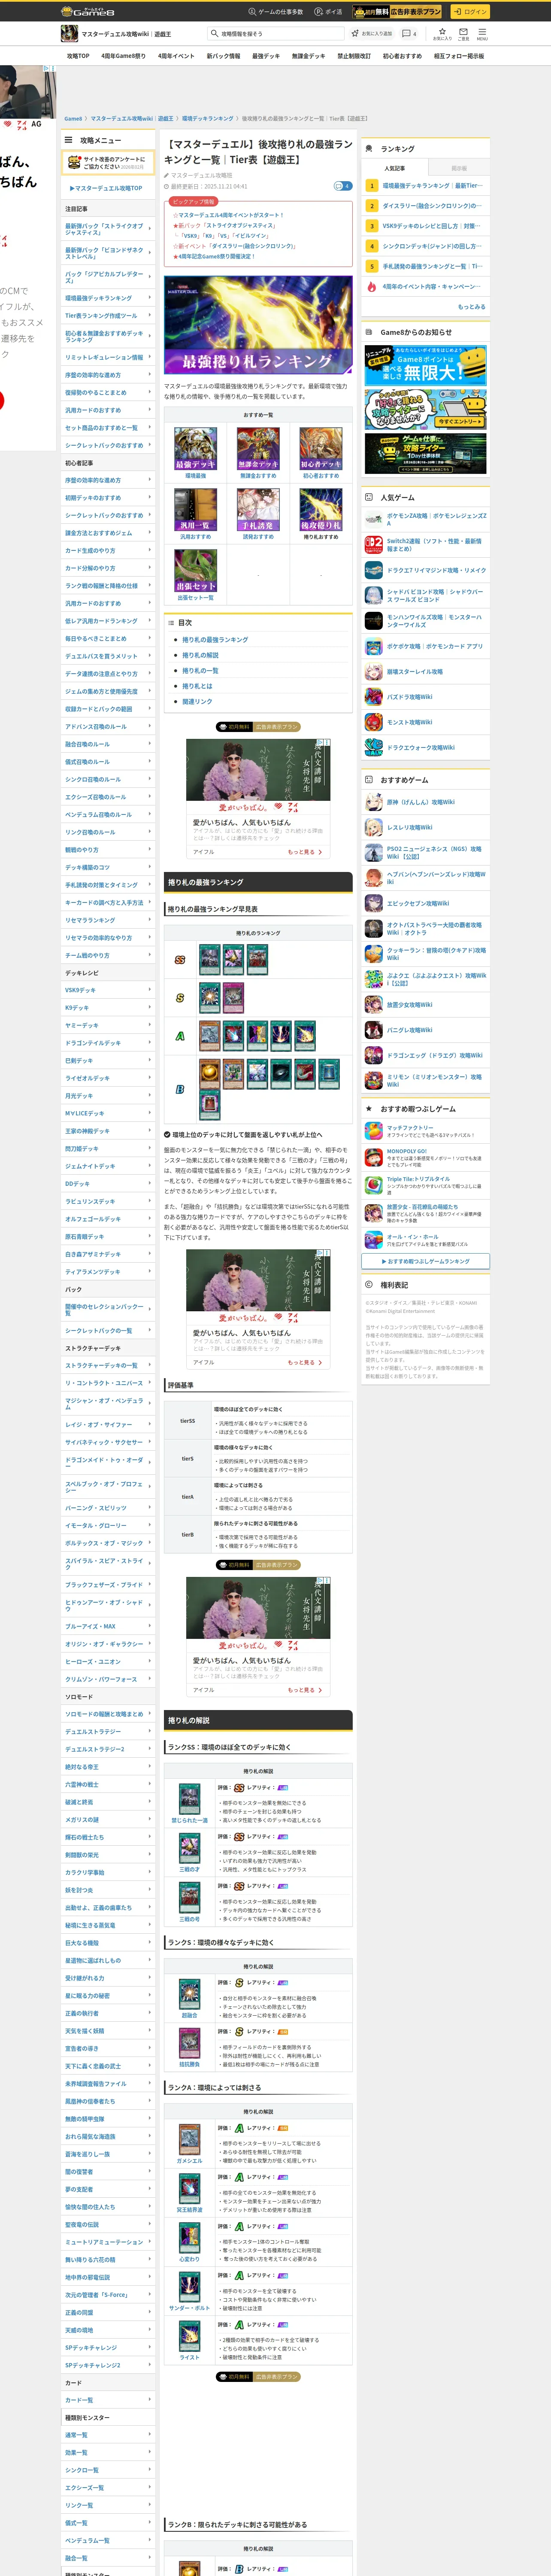
Task: Click Game8 in the breadcrumb
Action: (73, 118)
